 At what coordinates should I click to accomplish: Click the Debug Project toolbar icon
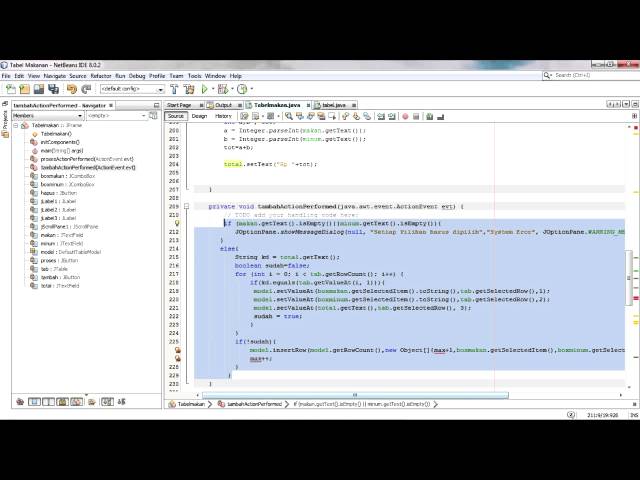[x=223, y=89]
